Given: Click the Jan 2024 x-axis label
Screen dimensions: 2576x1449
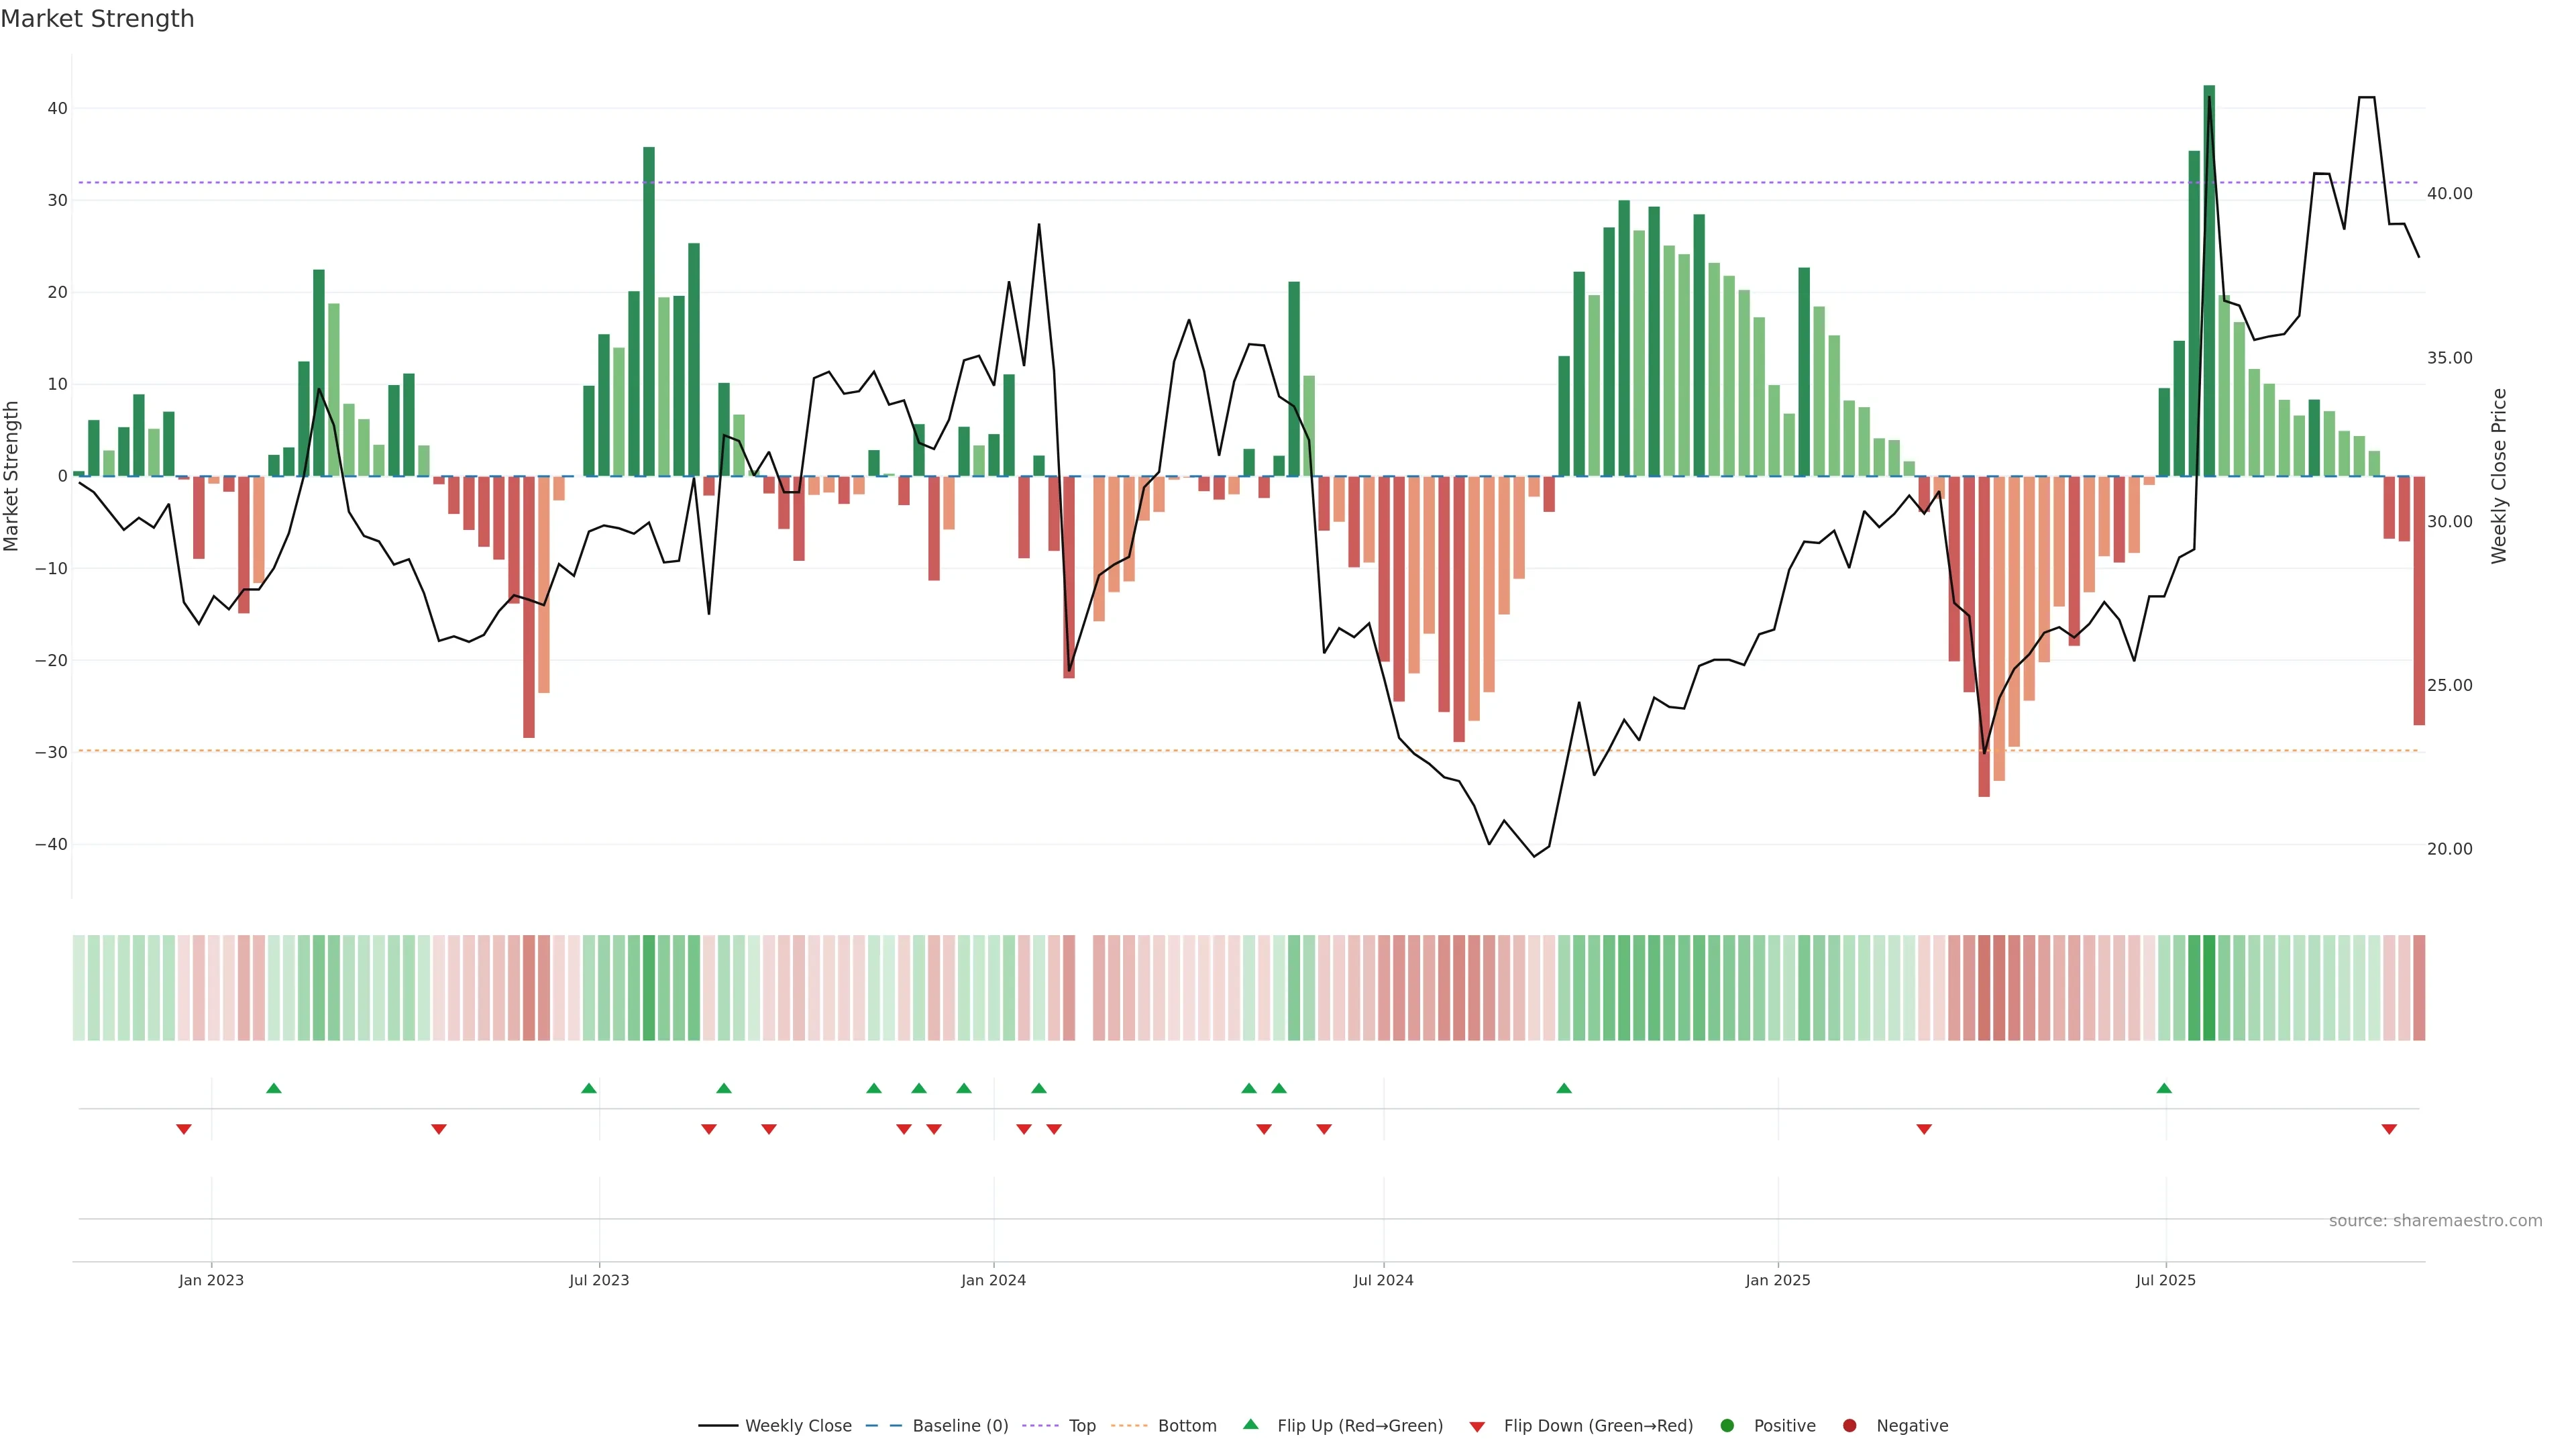Looking at the screenshot, I should click(x=993, y=1280).
